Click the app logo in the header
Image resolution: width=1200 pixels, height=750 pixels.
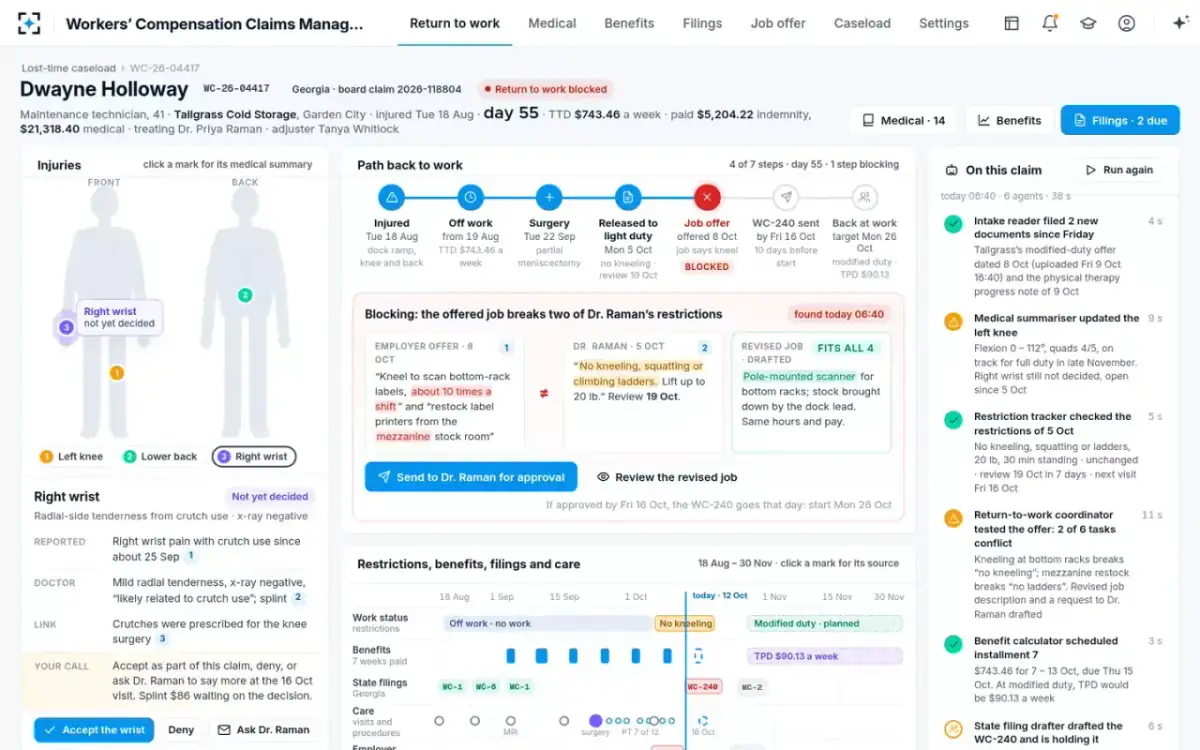pyautogui.click(x=30, y=23)
